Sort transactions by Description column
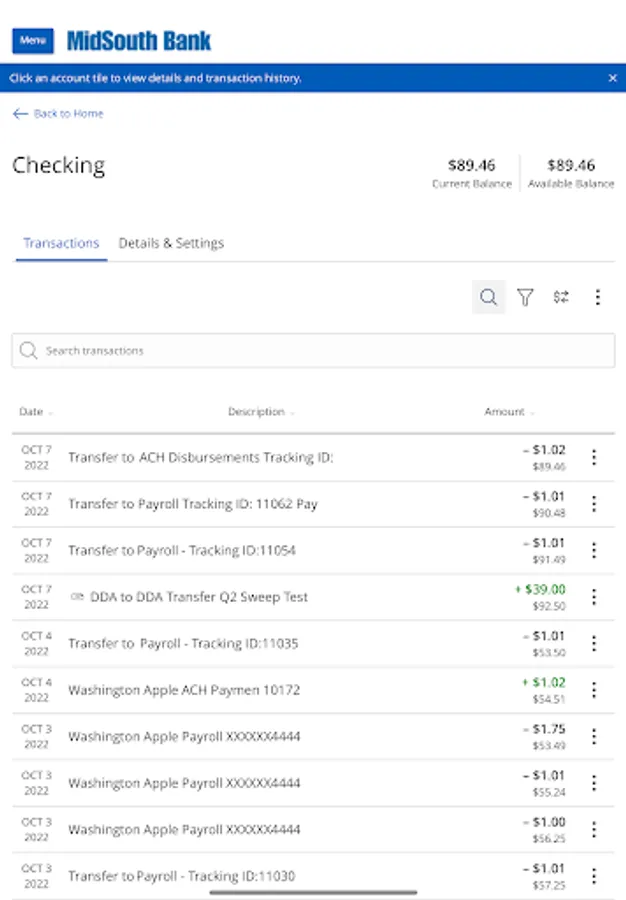 [260, 412]
